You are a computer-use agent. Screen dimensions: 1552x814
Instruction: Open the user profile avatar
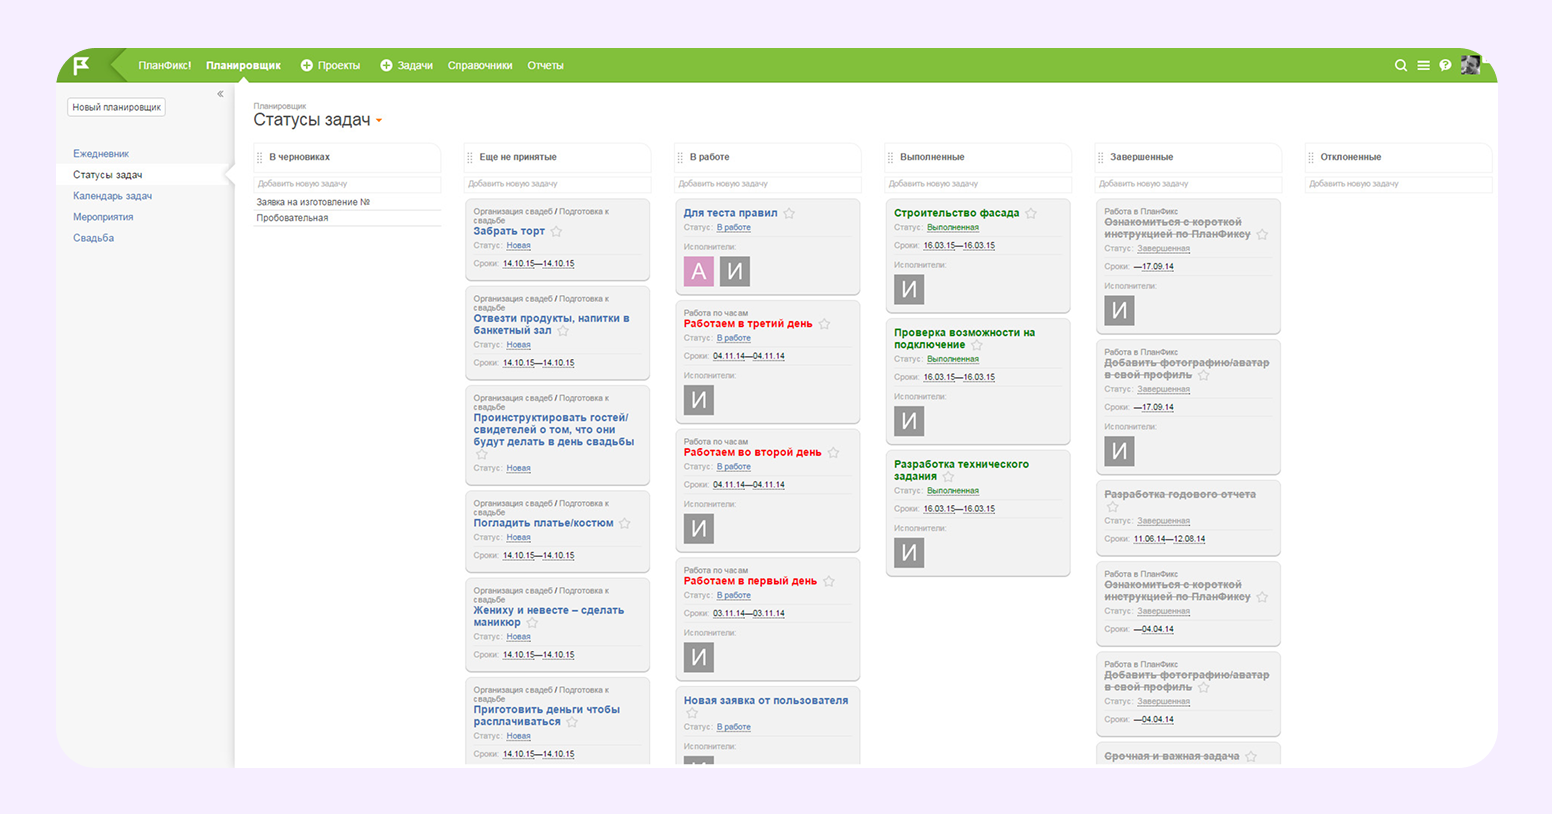point(1470,65)
